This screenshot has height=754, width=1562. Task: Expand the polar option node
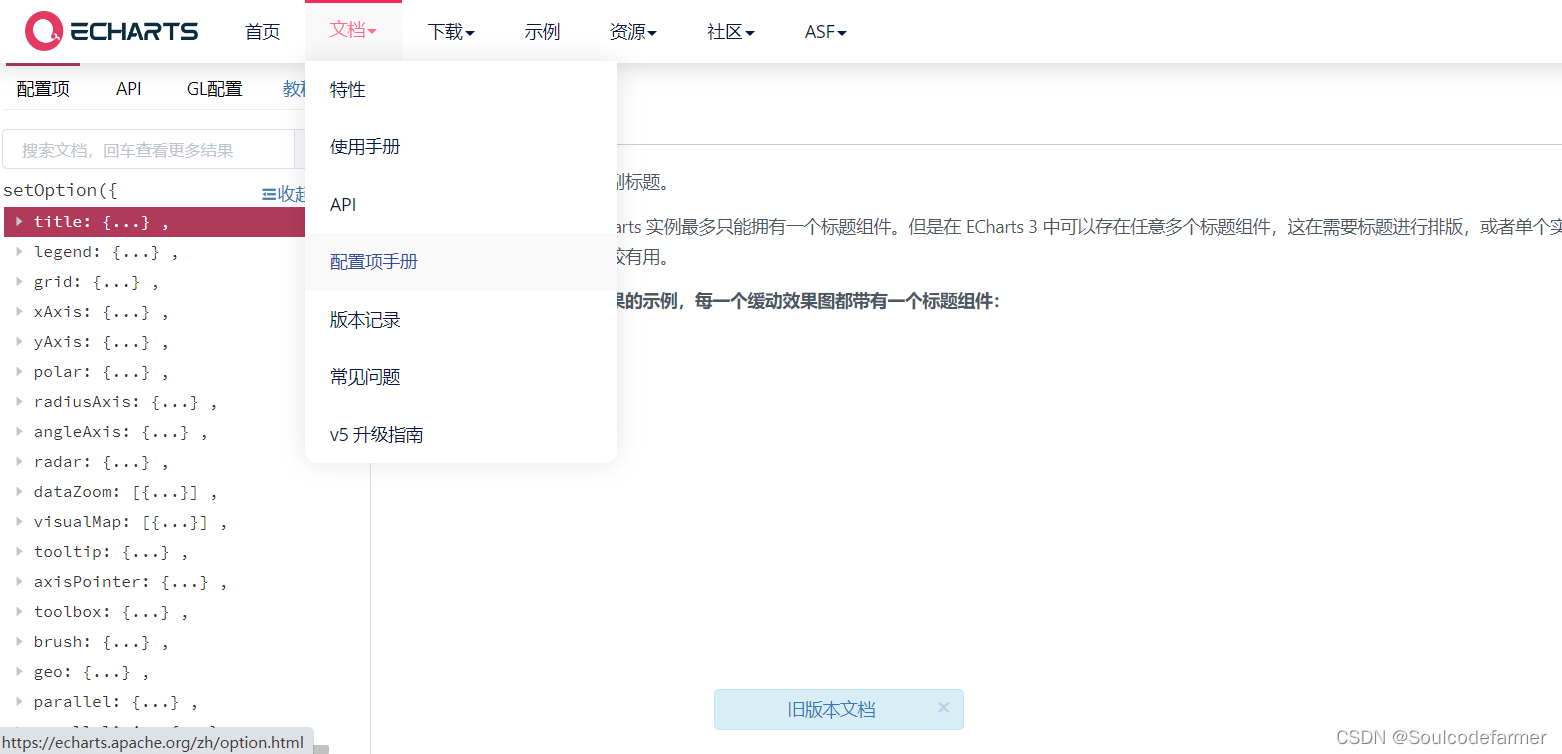click(19, 371)
